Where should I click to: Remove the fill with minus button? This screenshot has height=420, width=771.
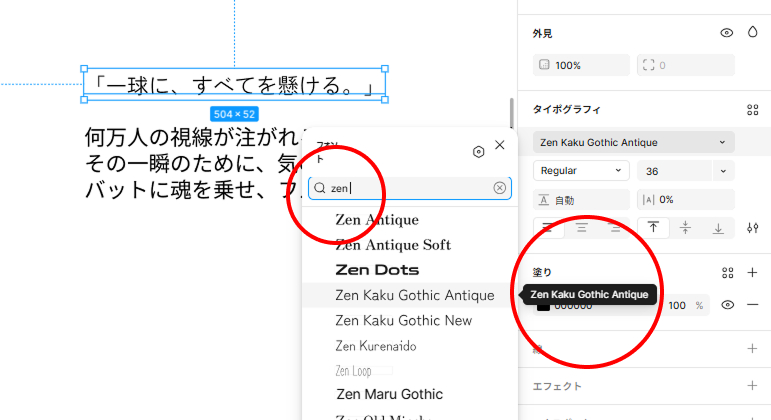pos(753,305)
